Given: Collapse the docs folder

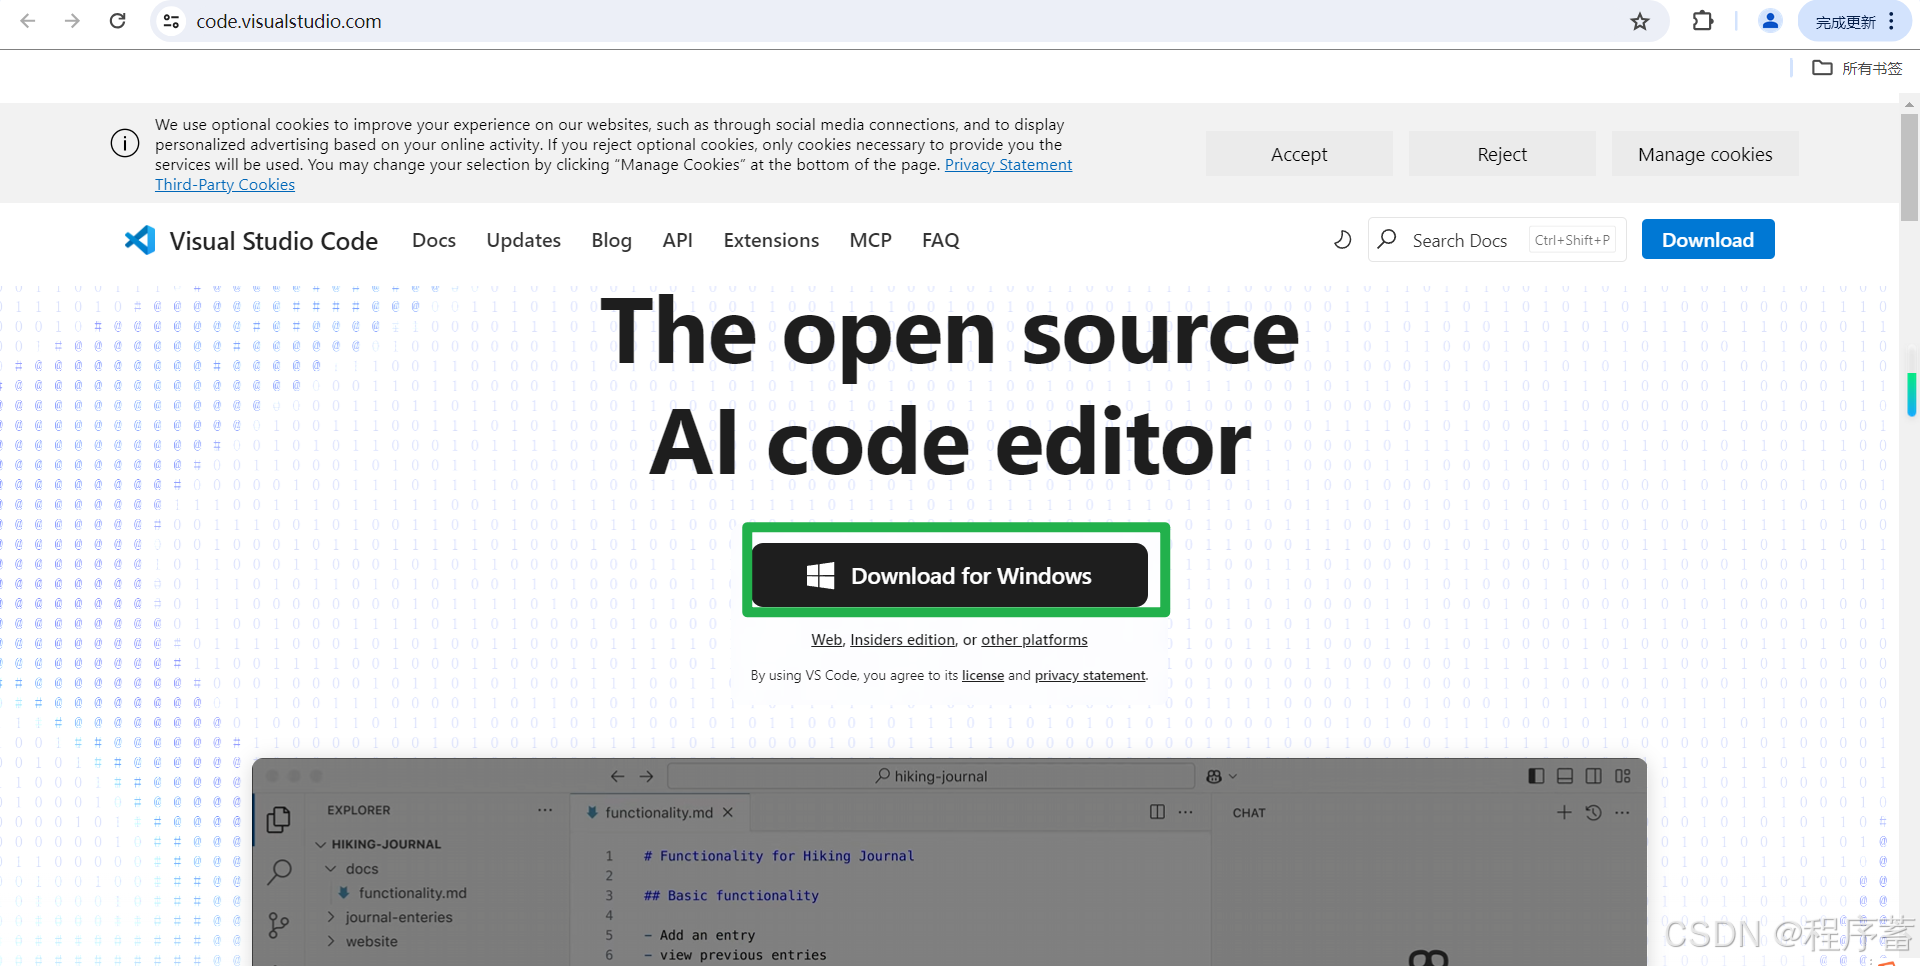Looking at the screenshot, I should [331, 869].
